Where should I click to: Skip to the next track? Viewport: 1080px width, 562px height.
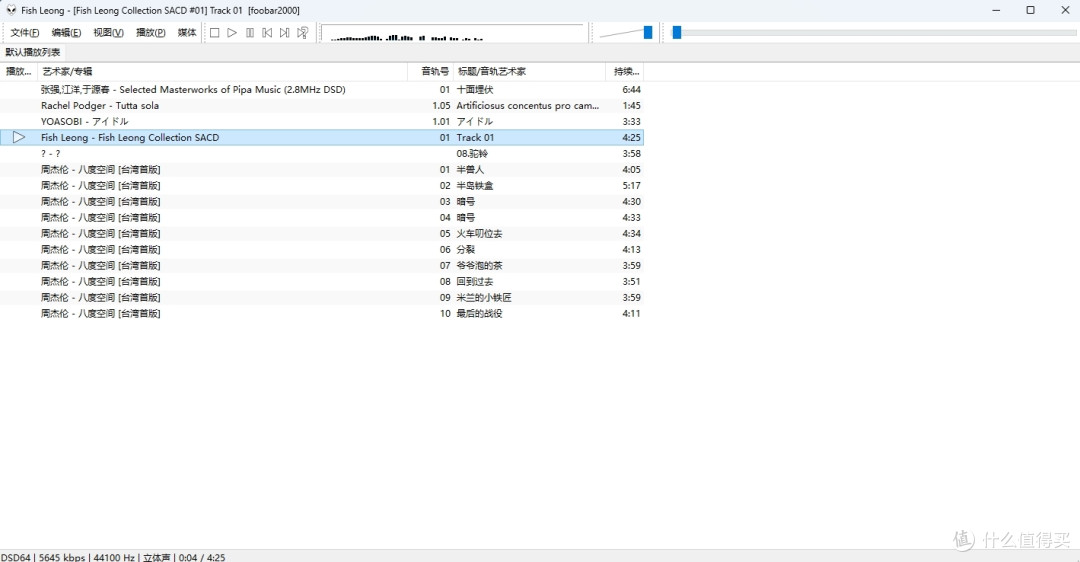(x=284, y=32)
